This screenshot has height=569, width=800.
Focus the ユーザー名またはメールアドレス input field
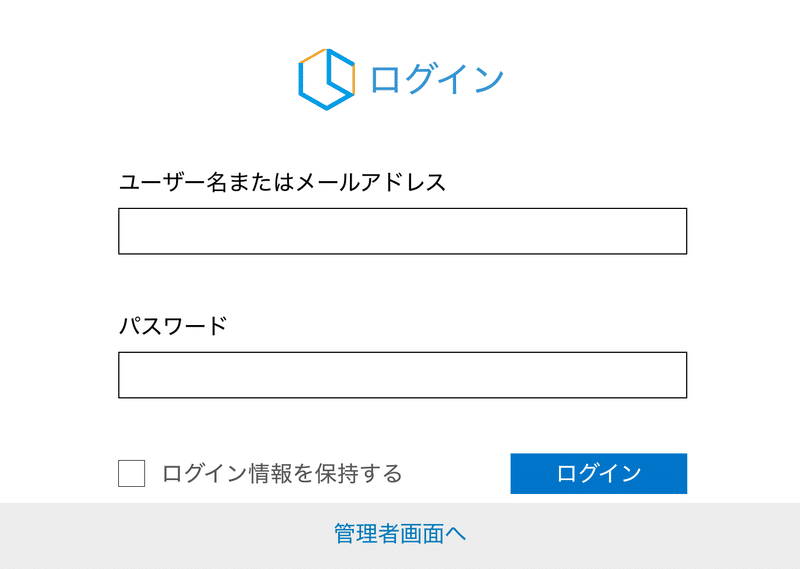click(403, 231)
